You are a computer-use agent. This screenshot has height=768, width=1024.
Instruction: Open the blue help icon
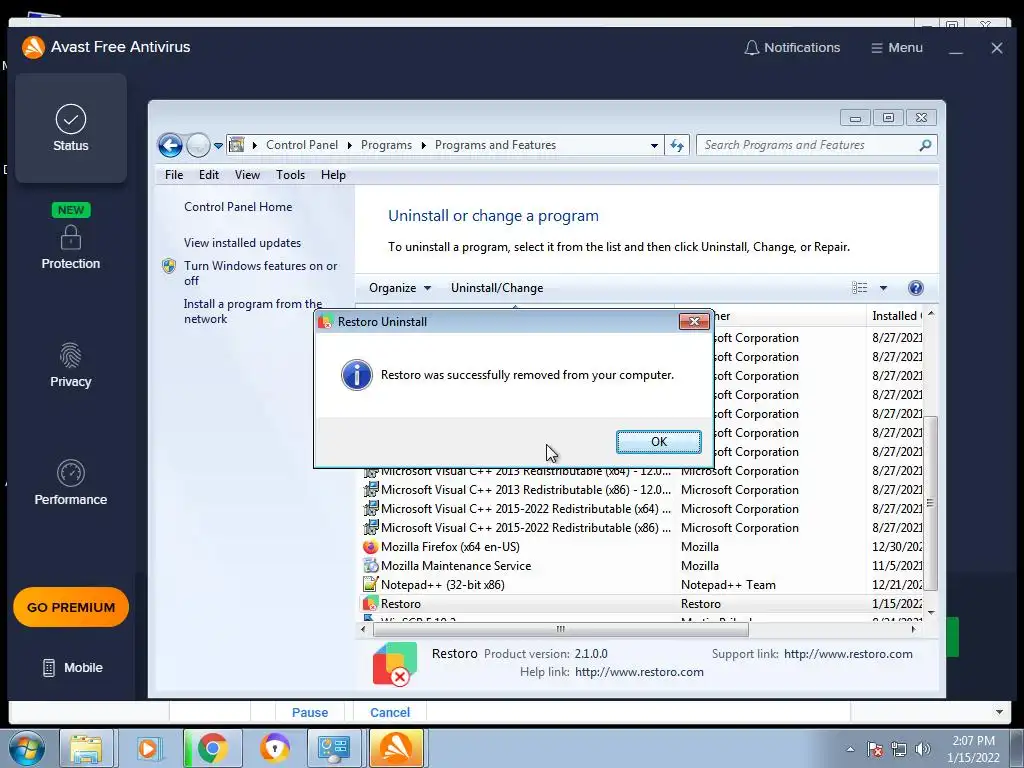coord(916,288)
